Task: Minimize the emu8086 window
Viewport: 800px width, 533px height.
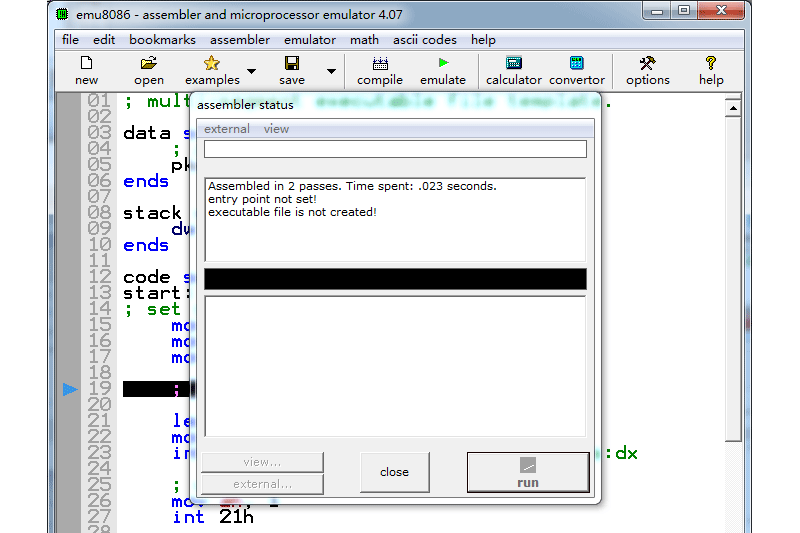Action: [657, 11]
